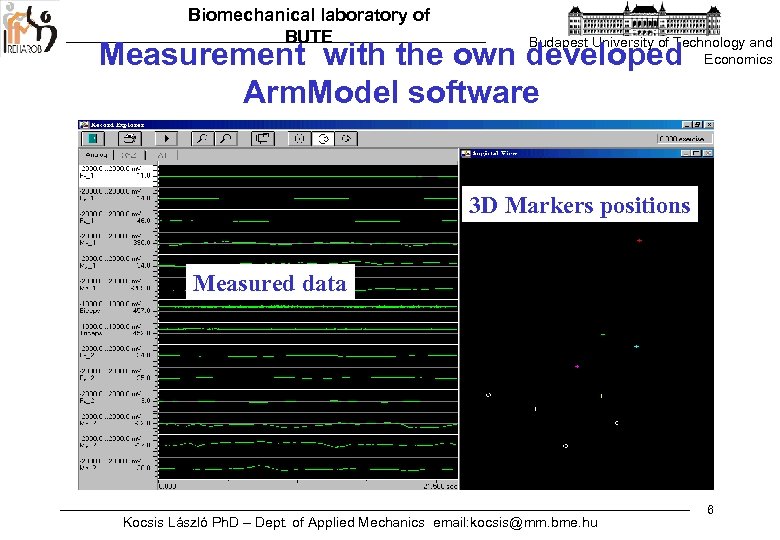Click the time axis end label in seconds

tap(440, 486)
